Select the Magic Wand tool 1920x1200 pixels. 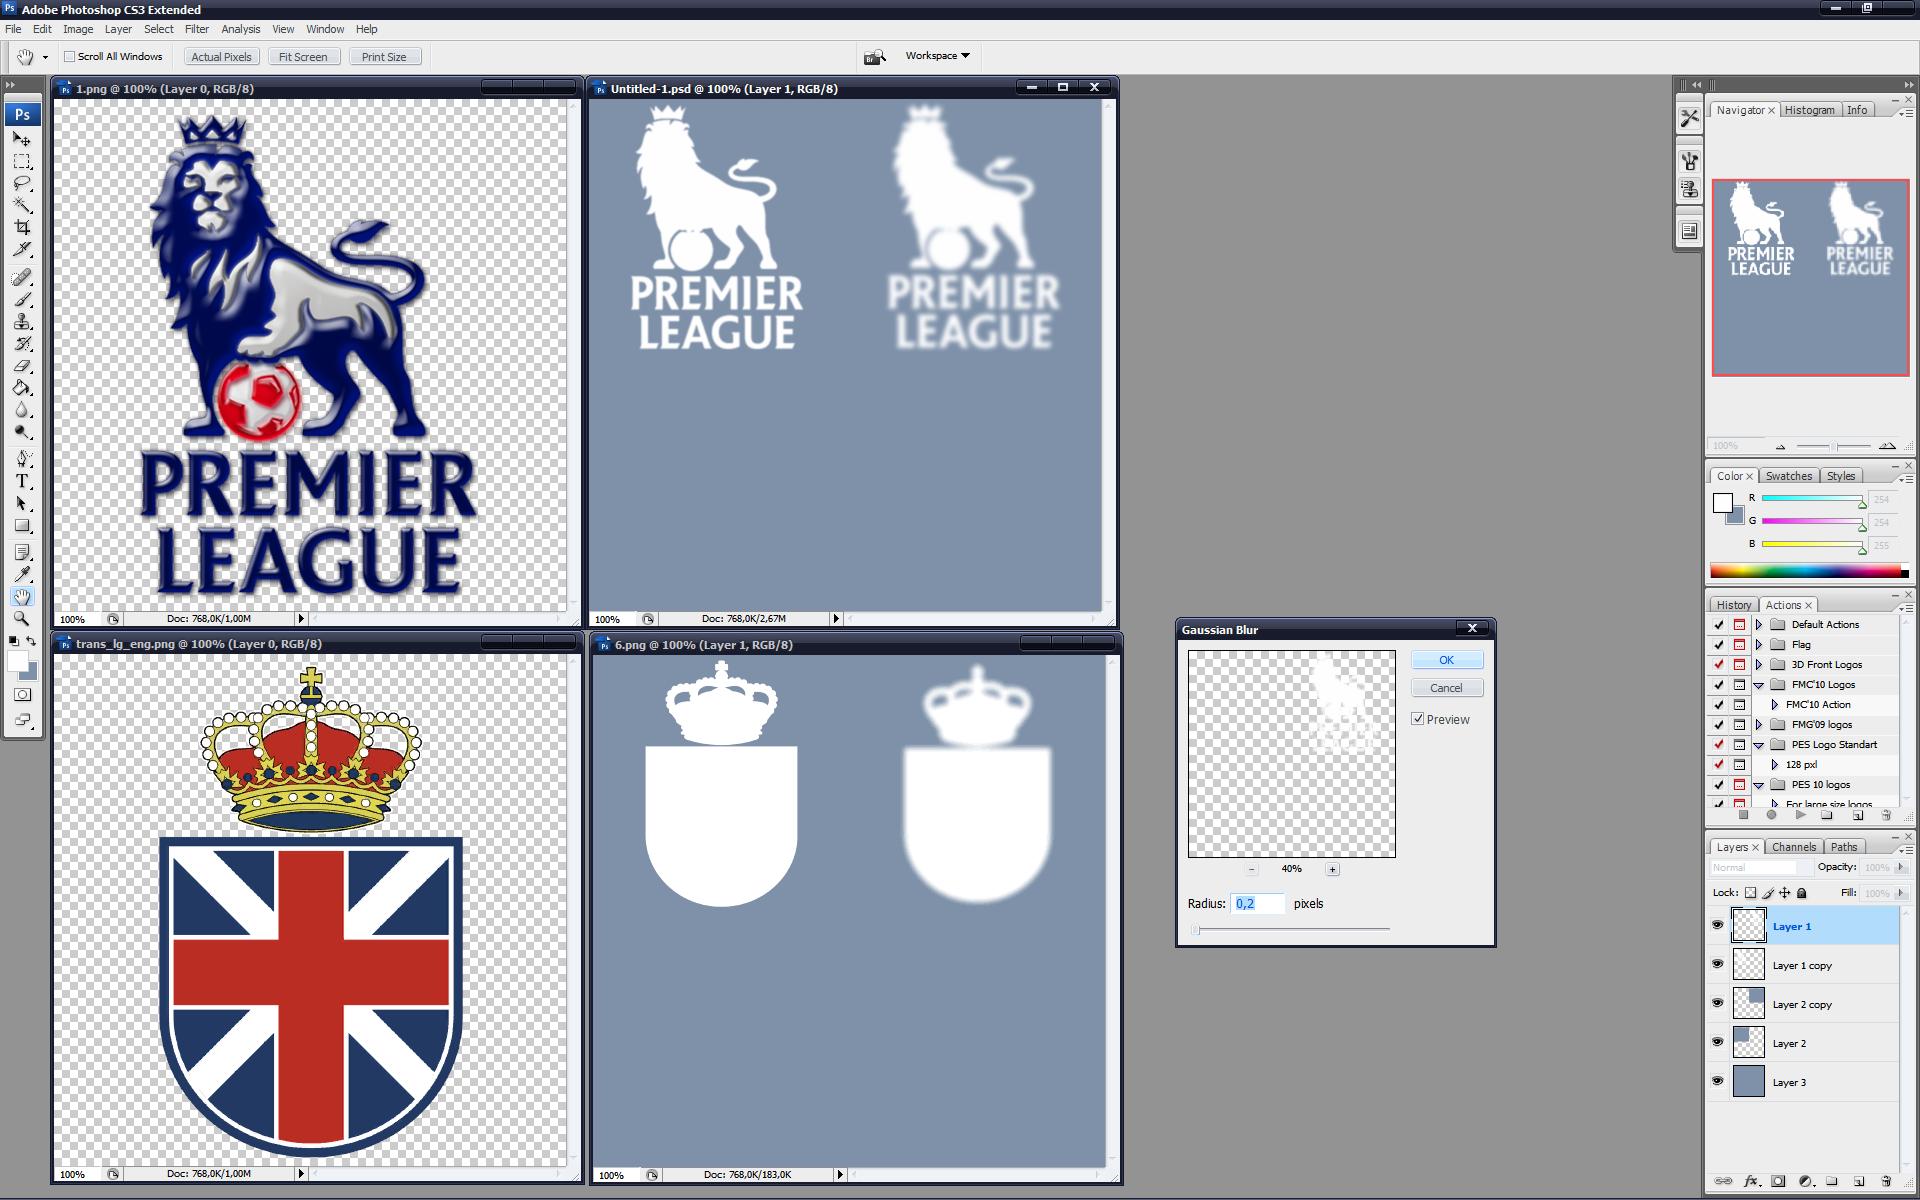[22, 205]
